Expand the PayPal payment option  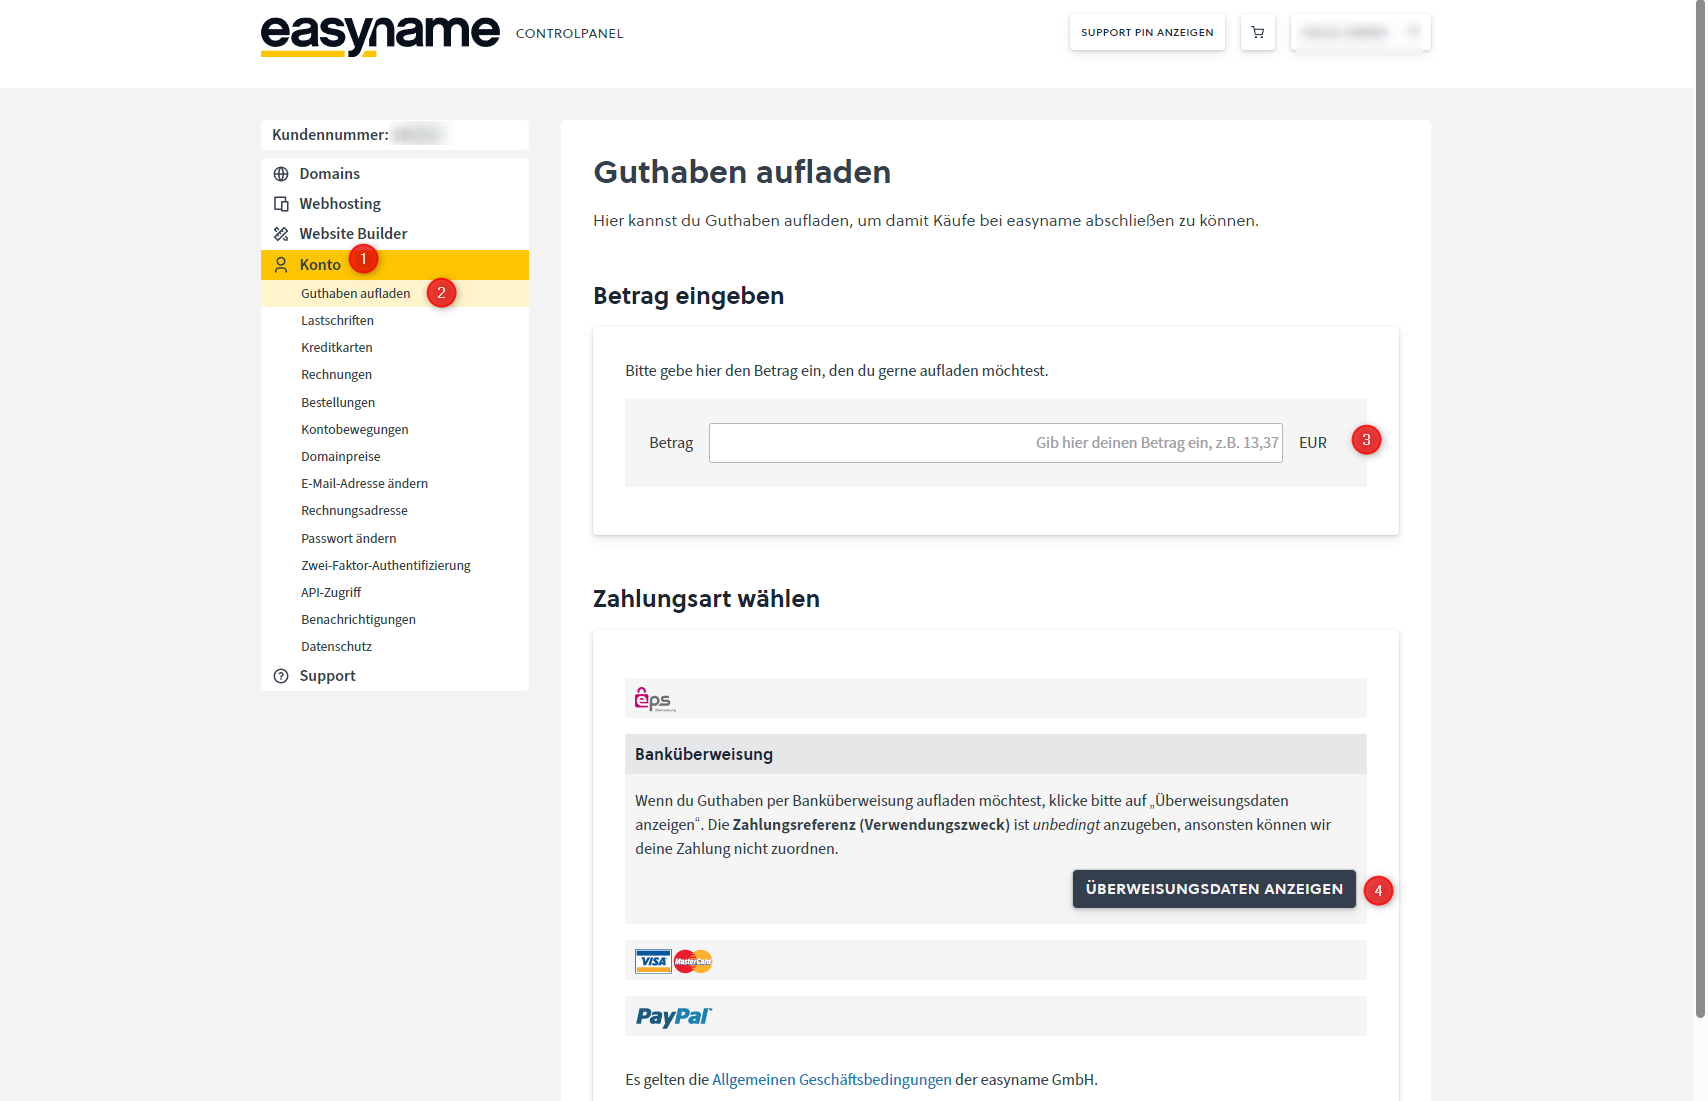tap(995, 1016)
